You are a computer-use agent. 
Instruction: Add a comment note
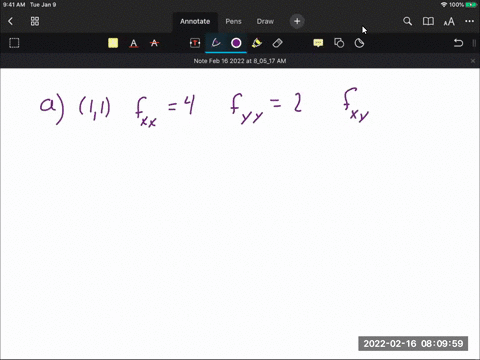coord(318,43)
